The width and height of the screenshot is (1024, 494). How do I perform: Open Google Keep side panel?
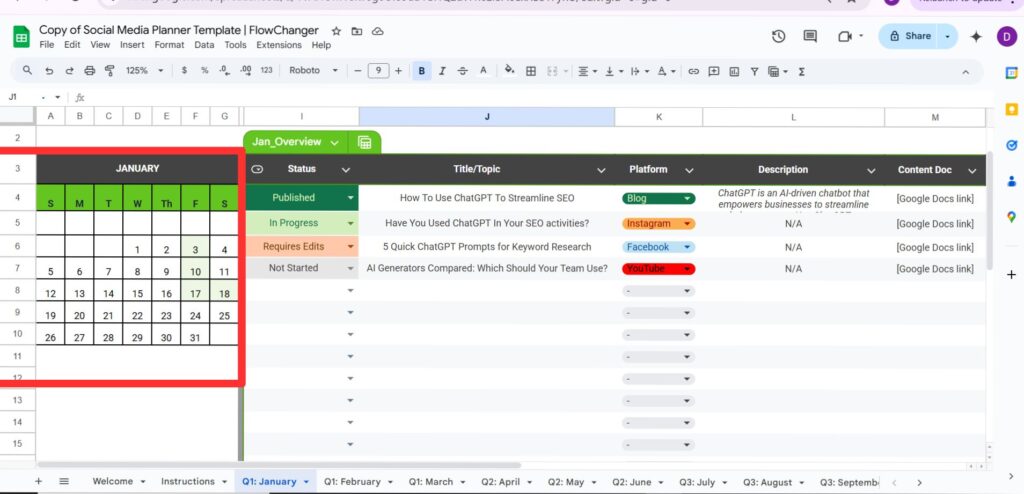tap(1012, 109)
